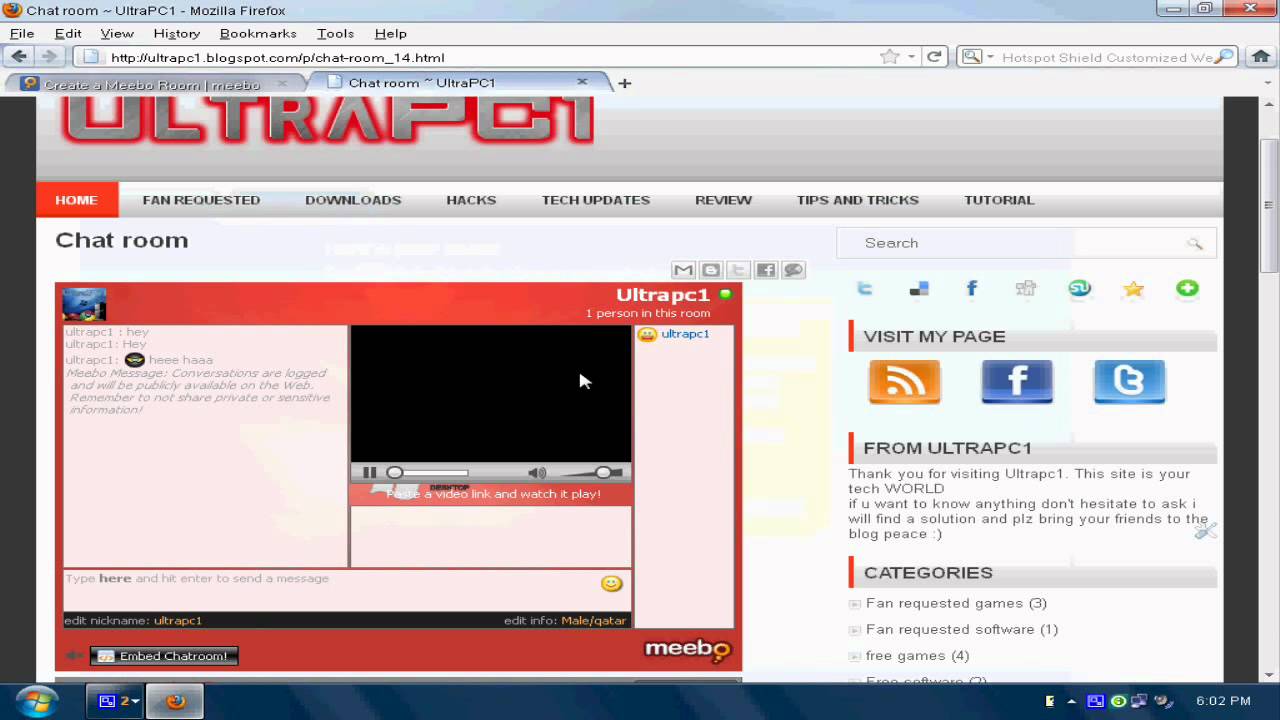
Task: Pause the Meebo video player
Action: point(370,473)
